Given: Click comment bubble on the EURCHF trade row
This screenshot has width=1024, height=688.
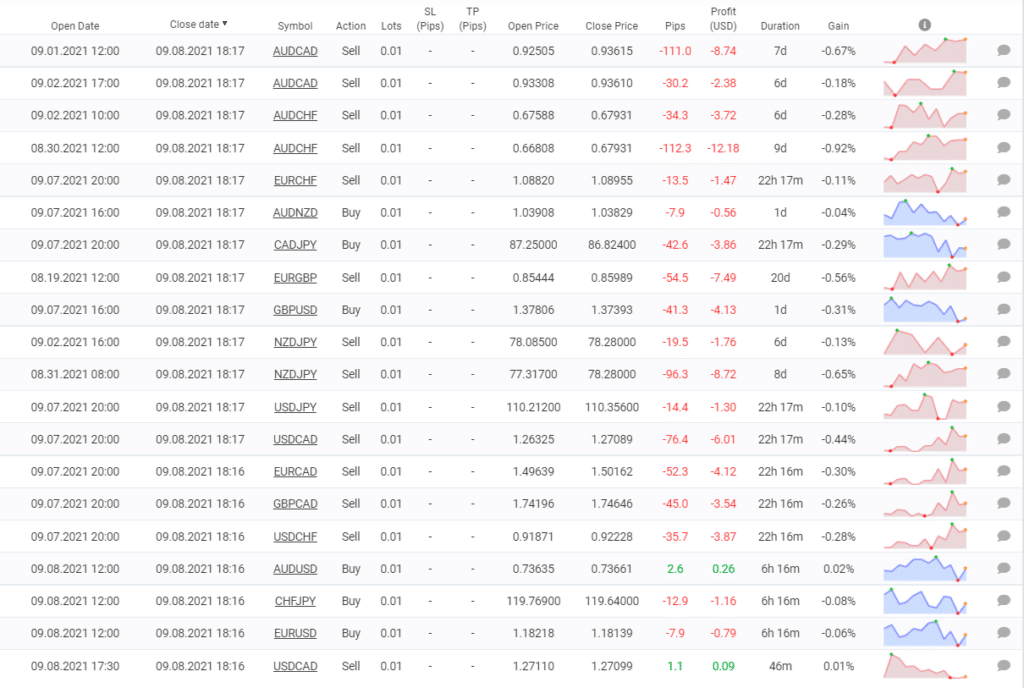Looking at the screenshot, I should coord(1004,180).
